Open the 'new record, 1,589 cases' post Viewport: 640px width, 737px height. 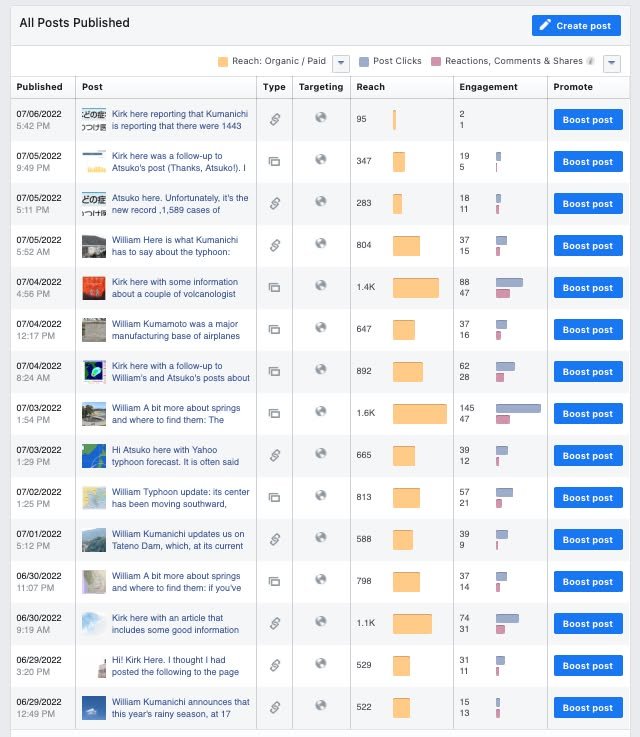[180, 204]
